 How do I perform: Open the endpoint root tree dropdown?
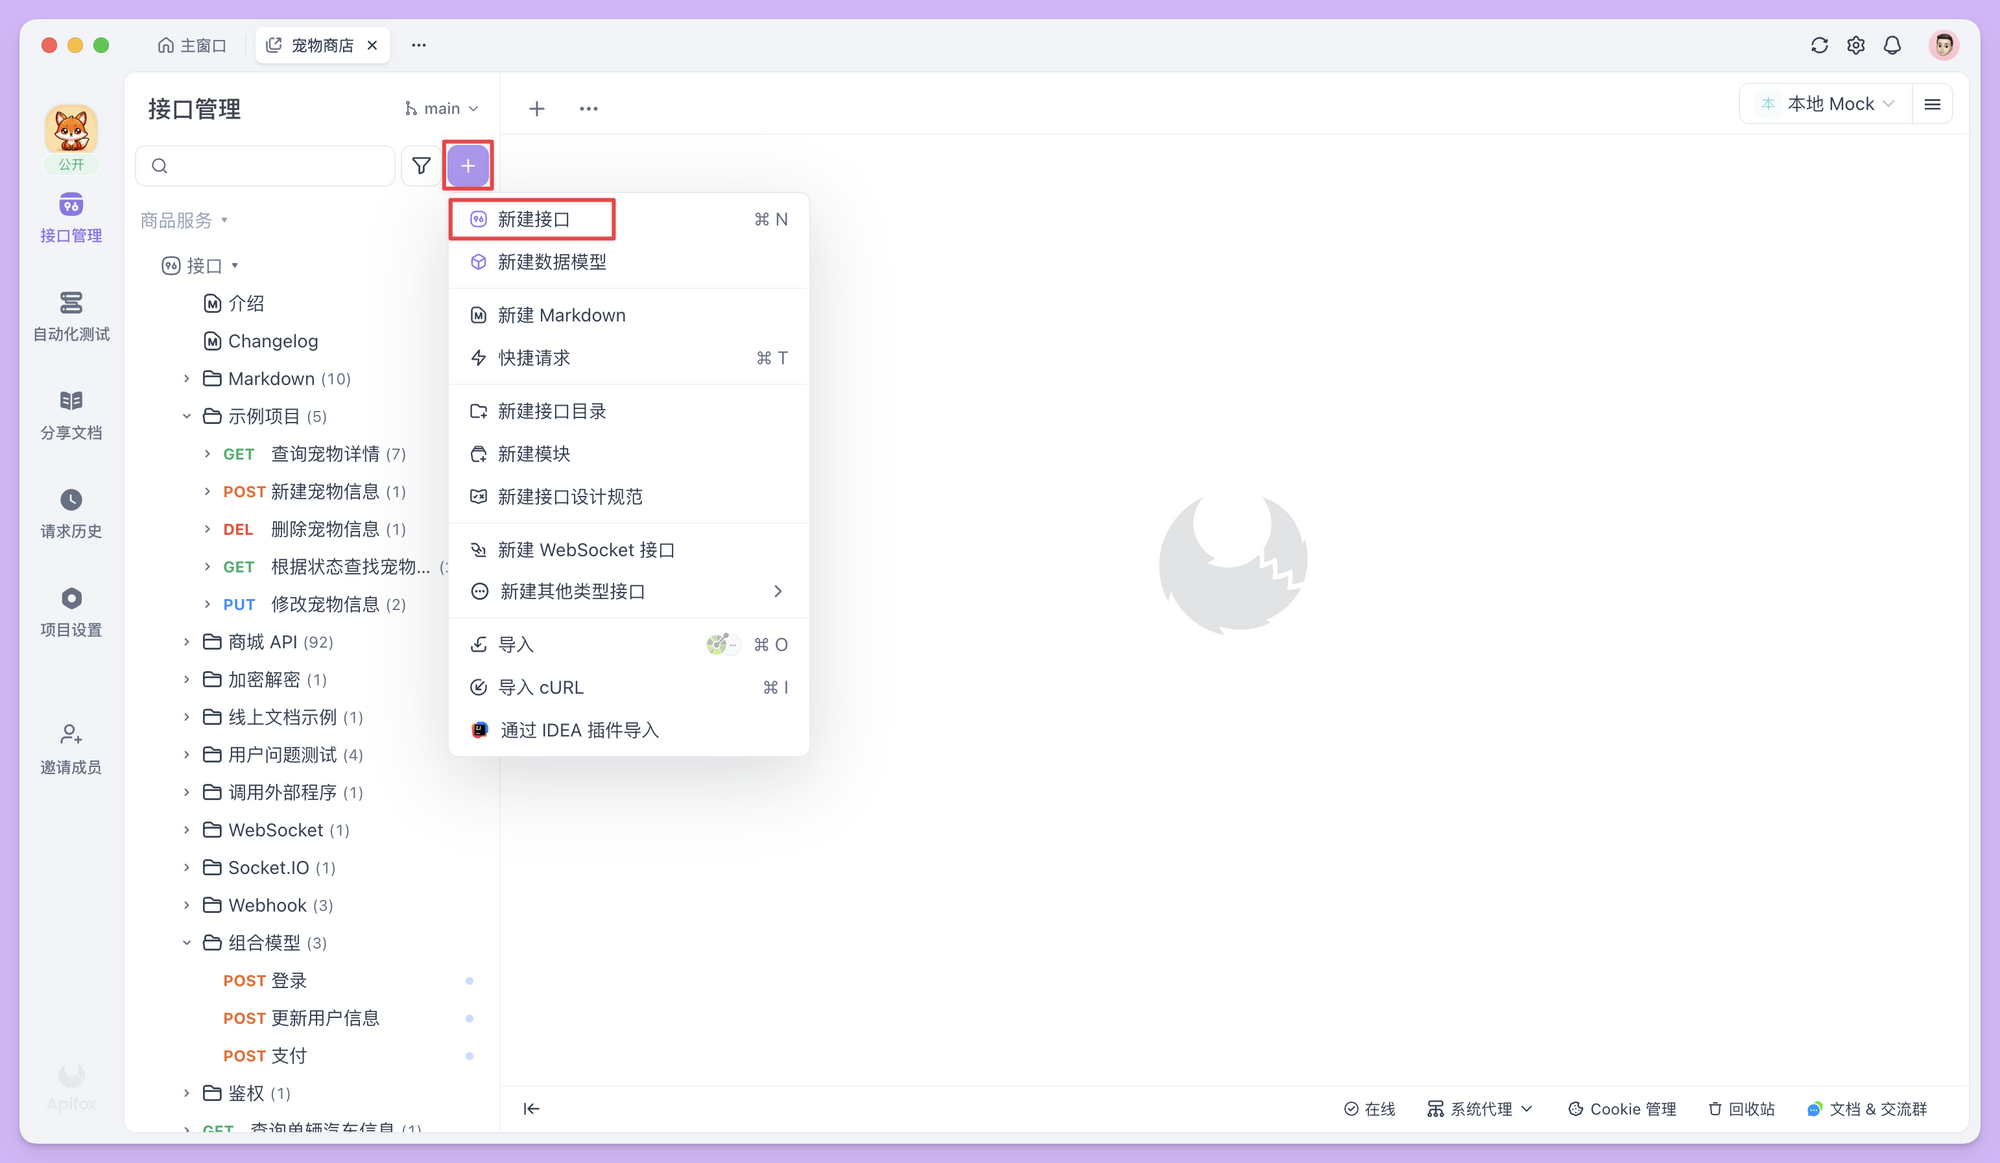200,266
